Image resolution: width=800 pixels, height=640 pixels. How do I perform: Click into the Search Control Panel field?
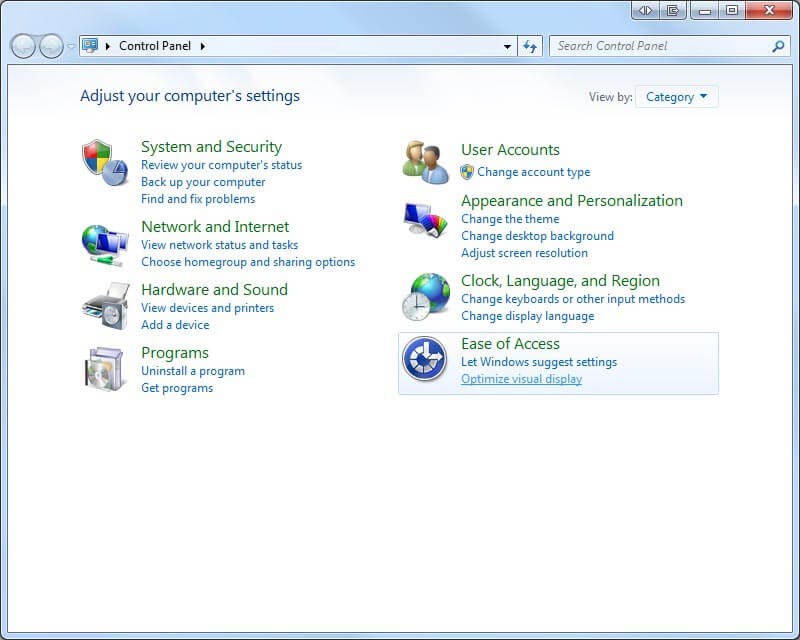[660, 46]
